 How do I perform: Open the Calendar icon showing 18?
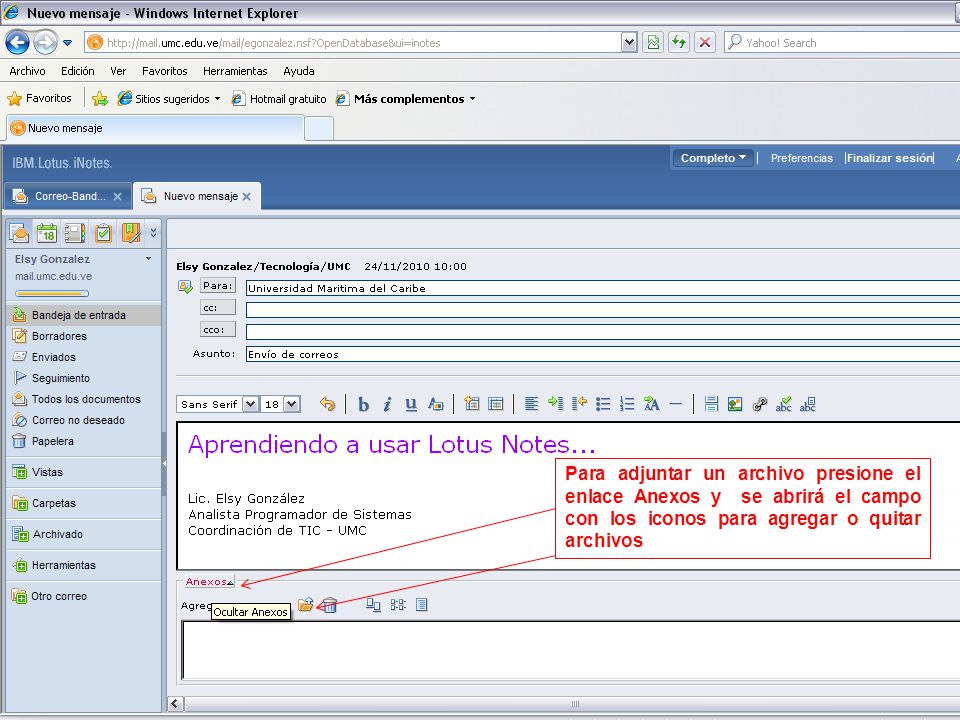pyautogui.click(x=47, y=233)
